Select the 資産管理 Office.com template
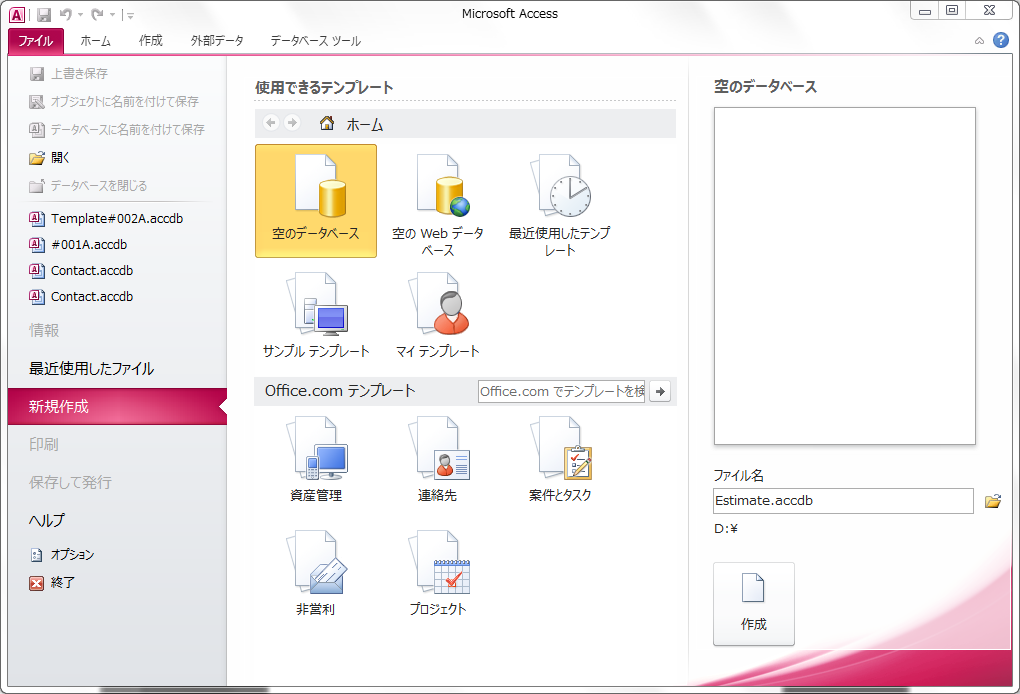 pyautogui.click(x=315, y=459)
